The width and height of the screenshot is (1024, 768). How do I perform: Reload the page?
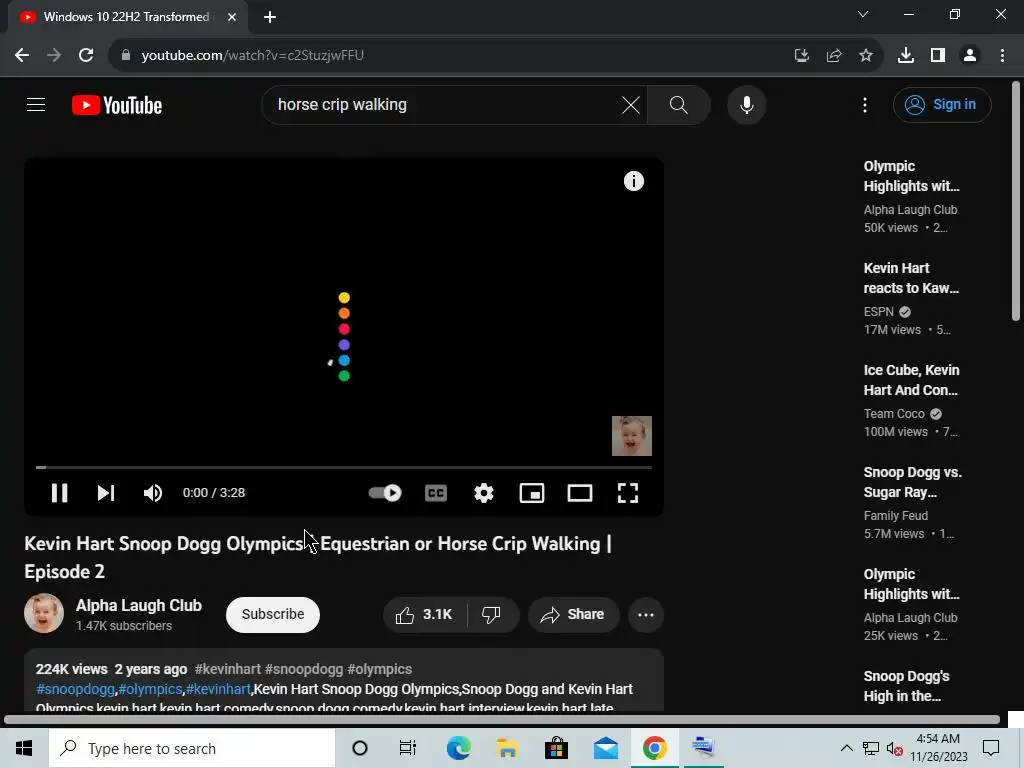click(86, 55)
